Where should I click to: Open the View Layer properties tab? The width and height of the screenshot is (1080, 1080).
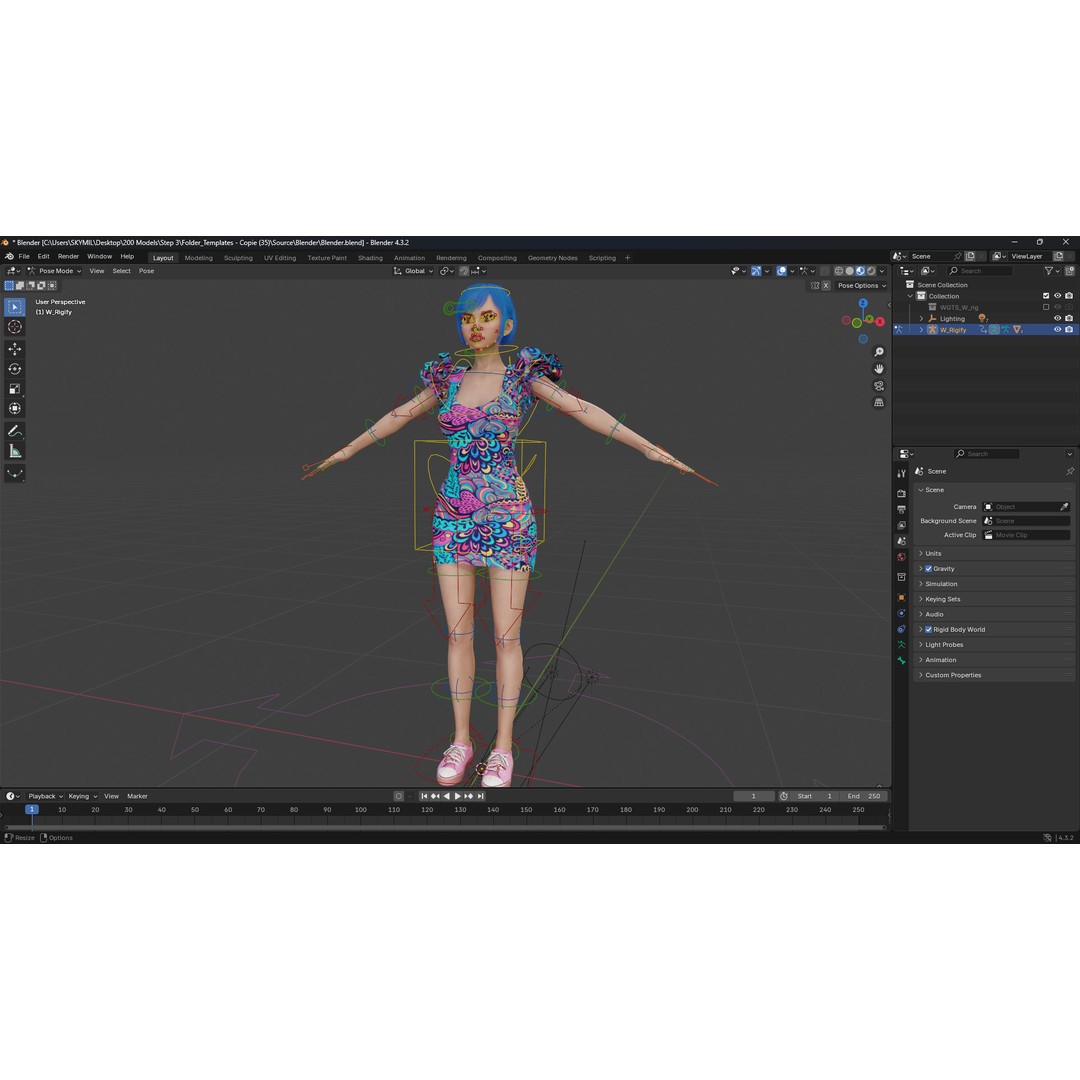(901, 525)
